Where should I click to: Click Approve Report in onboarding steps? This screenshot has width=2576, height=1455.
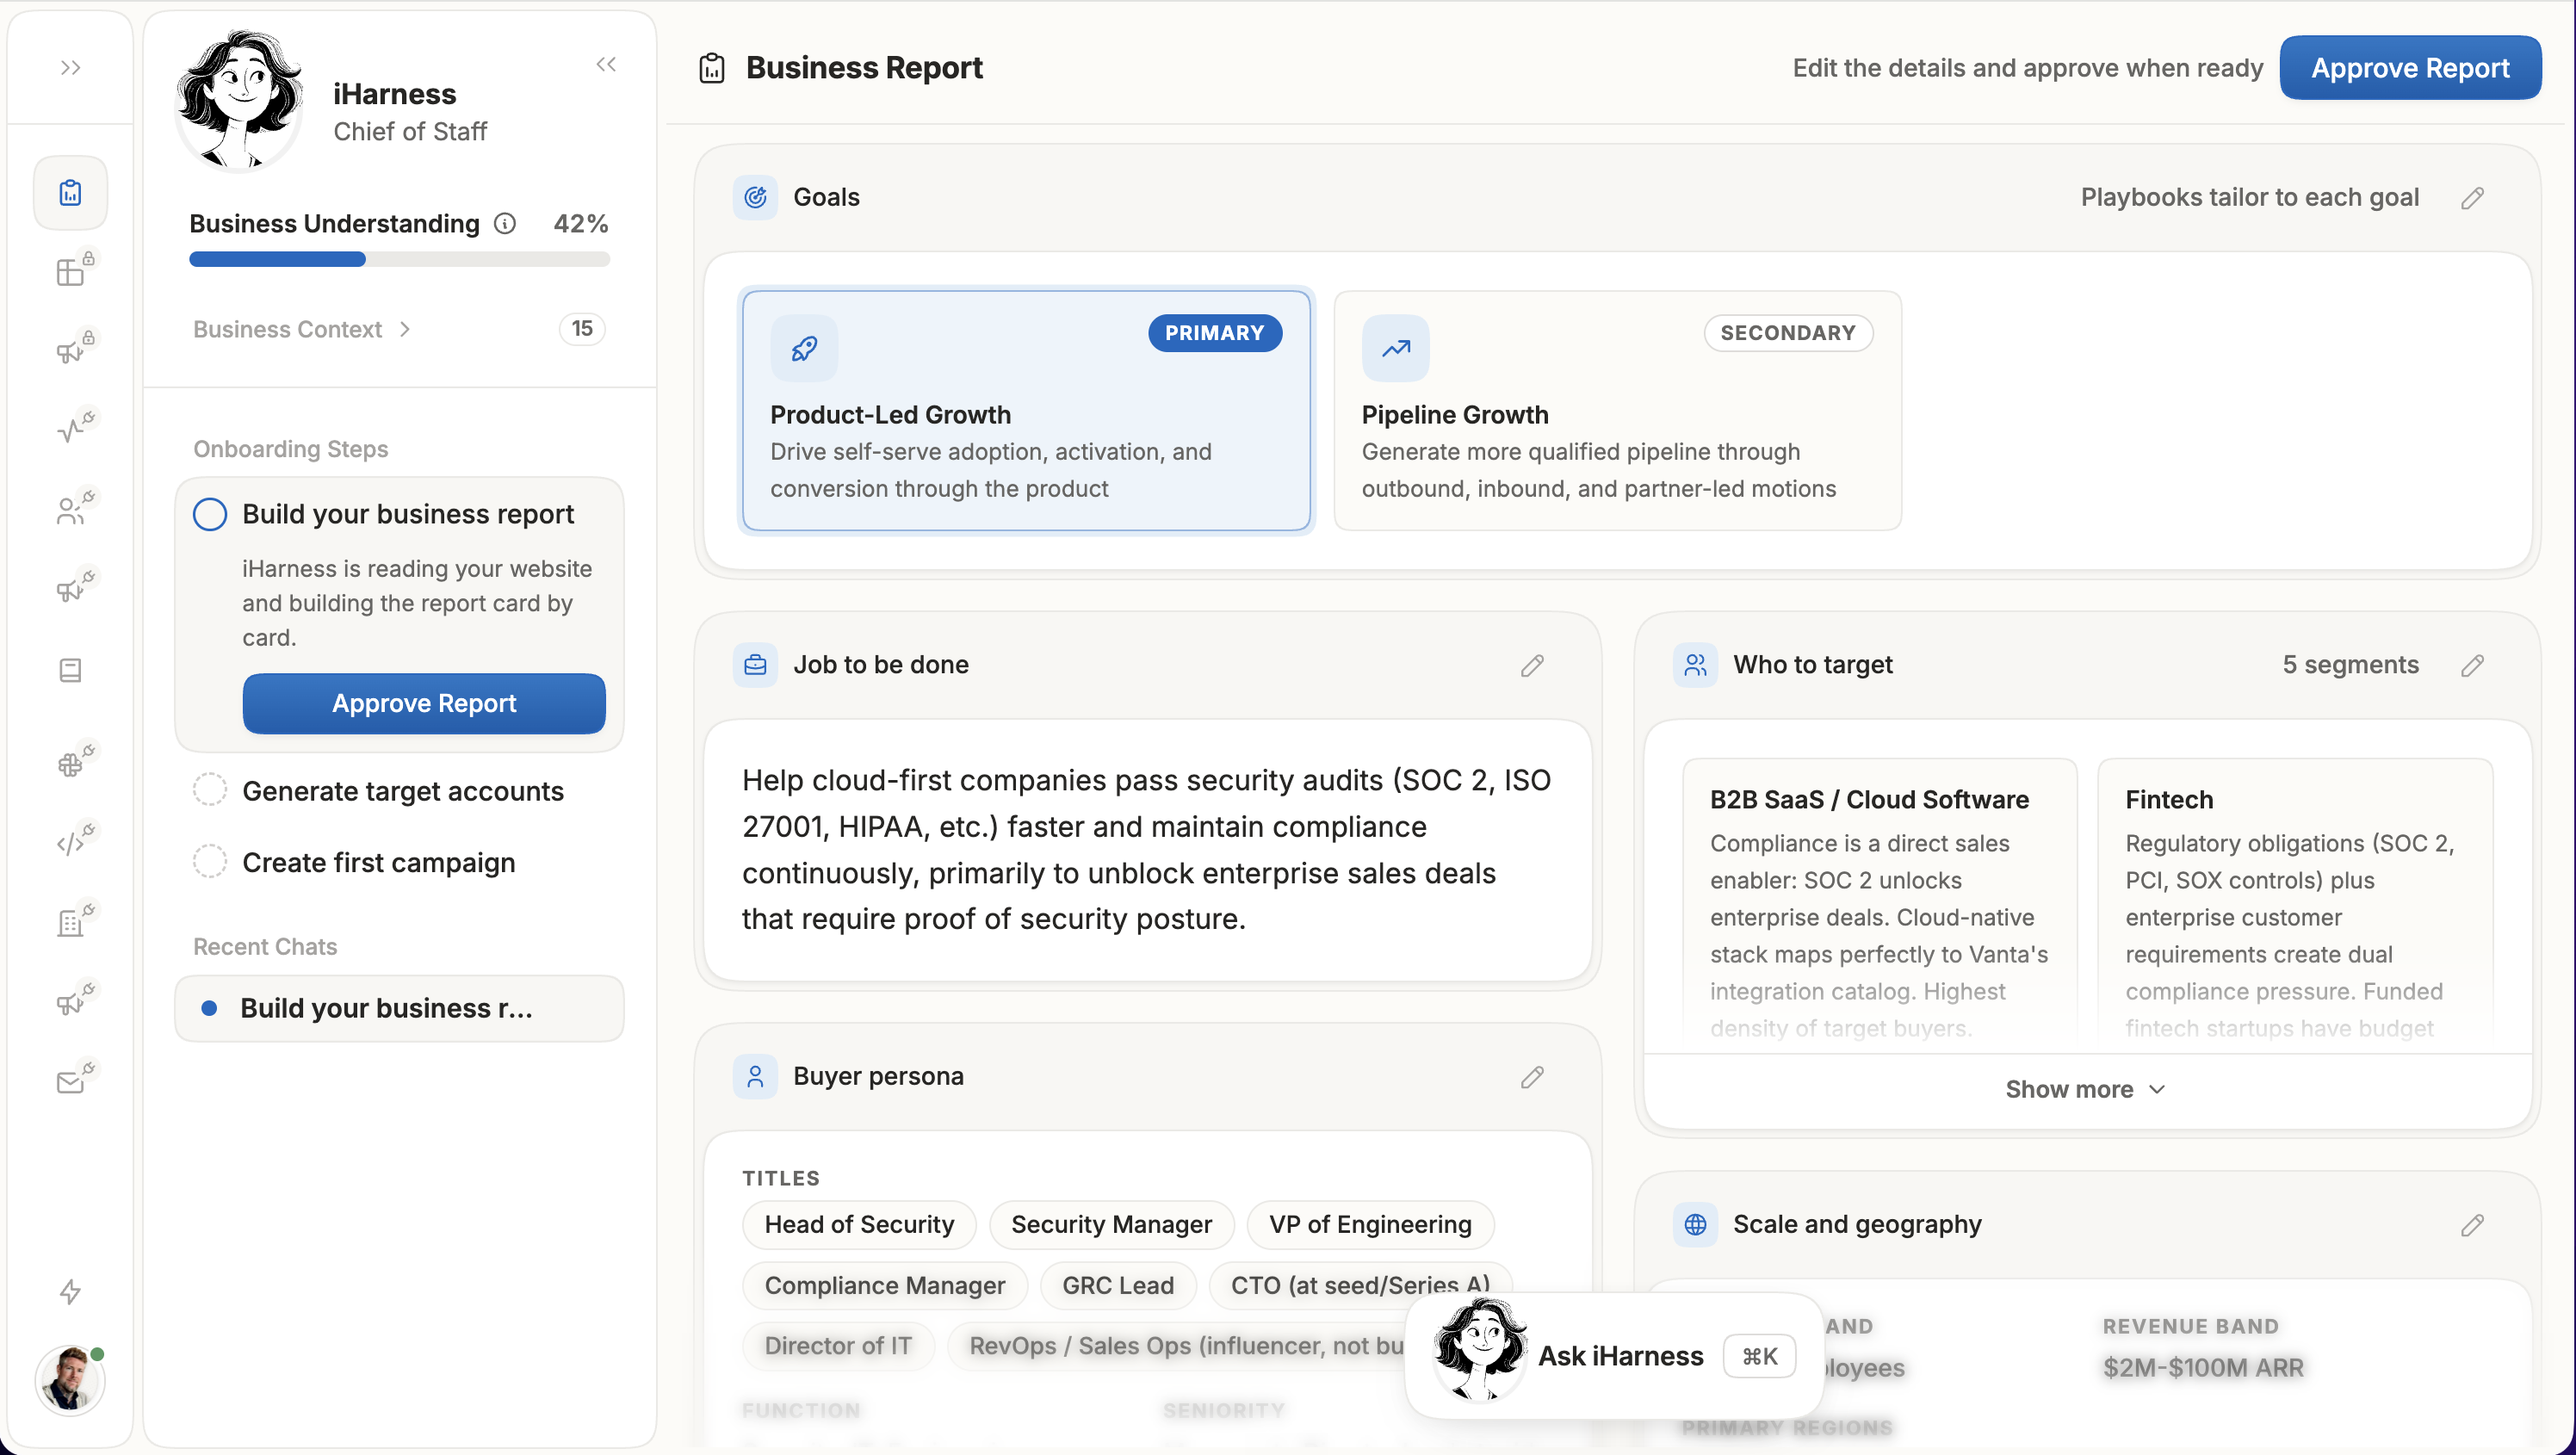(424, 704)
